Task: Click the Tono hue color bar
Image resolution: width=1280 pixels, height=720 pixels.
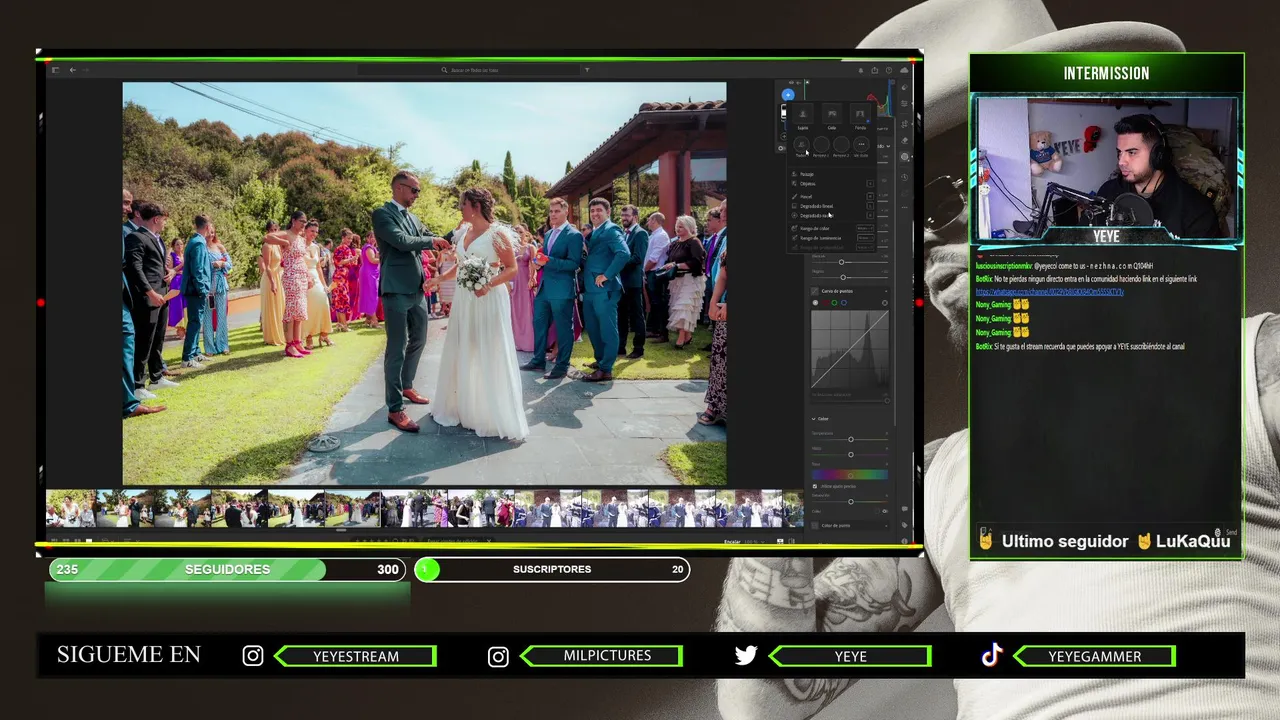Action: click(x=850, y=475)
